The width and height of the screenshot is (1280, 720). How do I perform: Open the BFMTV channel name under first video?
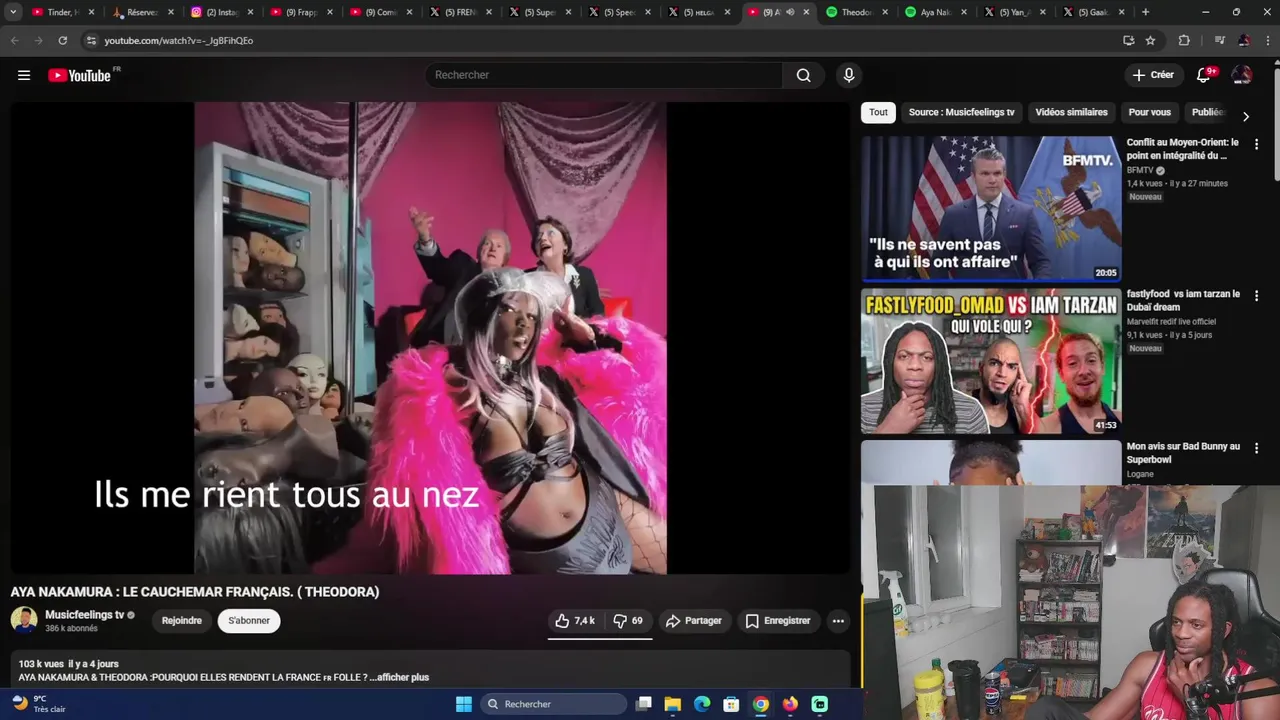click(x=1140, y=170)
